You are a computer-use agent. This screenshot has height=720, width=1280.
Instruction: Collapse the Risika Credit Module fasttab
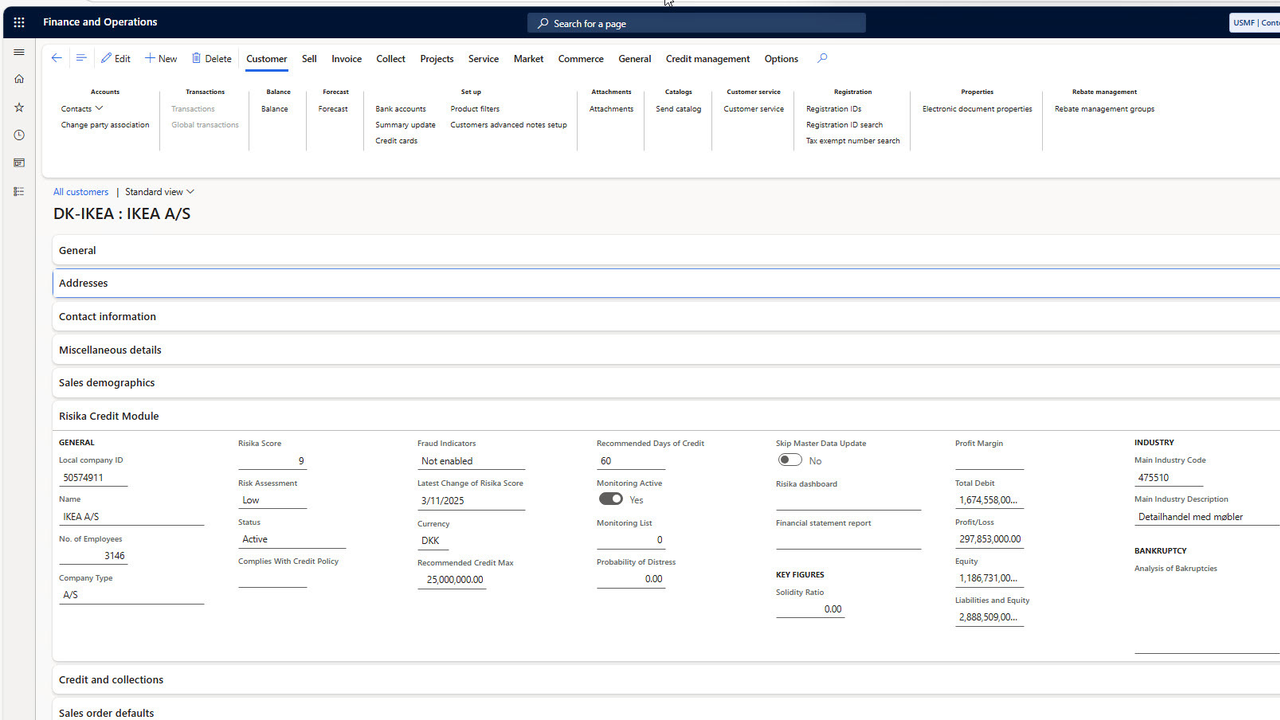(x=666, y=416)
